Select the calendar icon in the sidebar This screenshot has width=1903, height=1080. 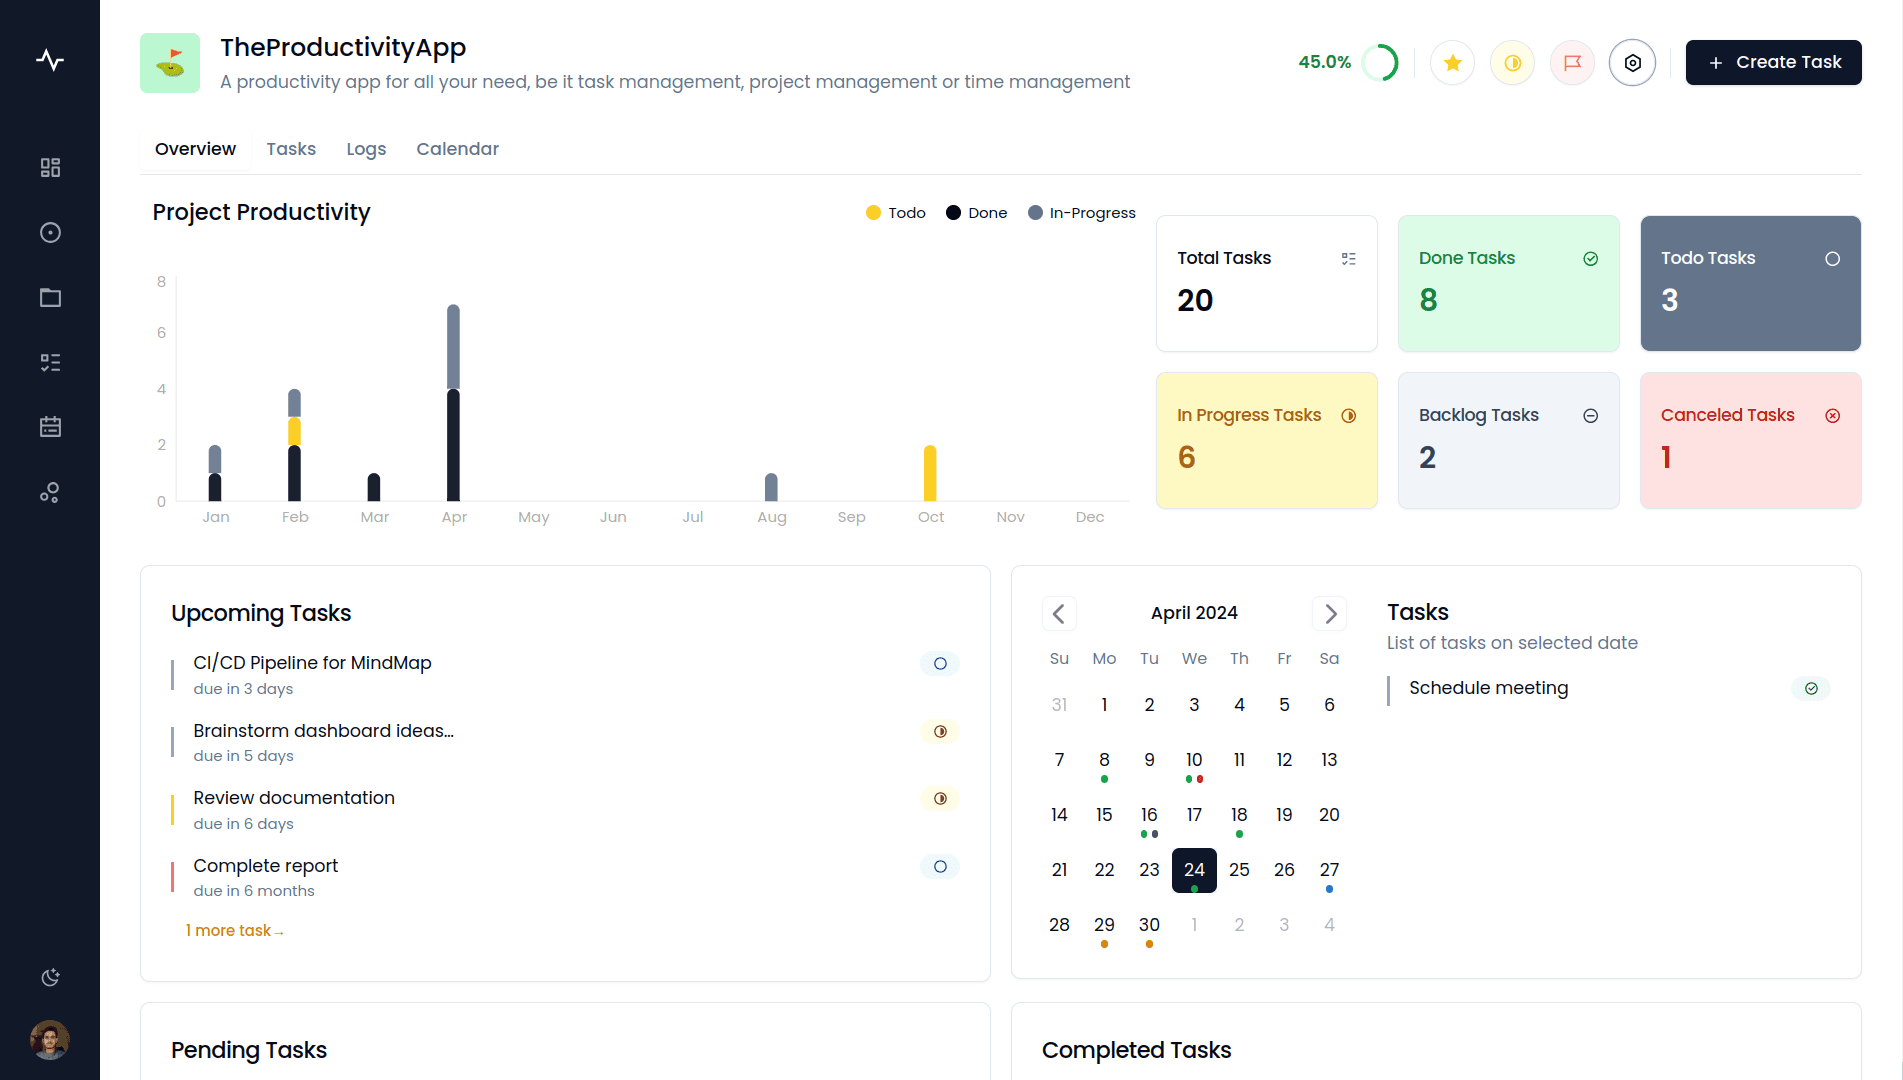tap(50, 426)
